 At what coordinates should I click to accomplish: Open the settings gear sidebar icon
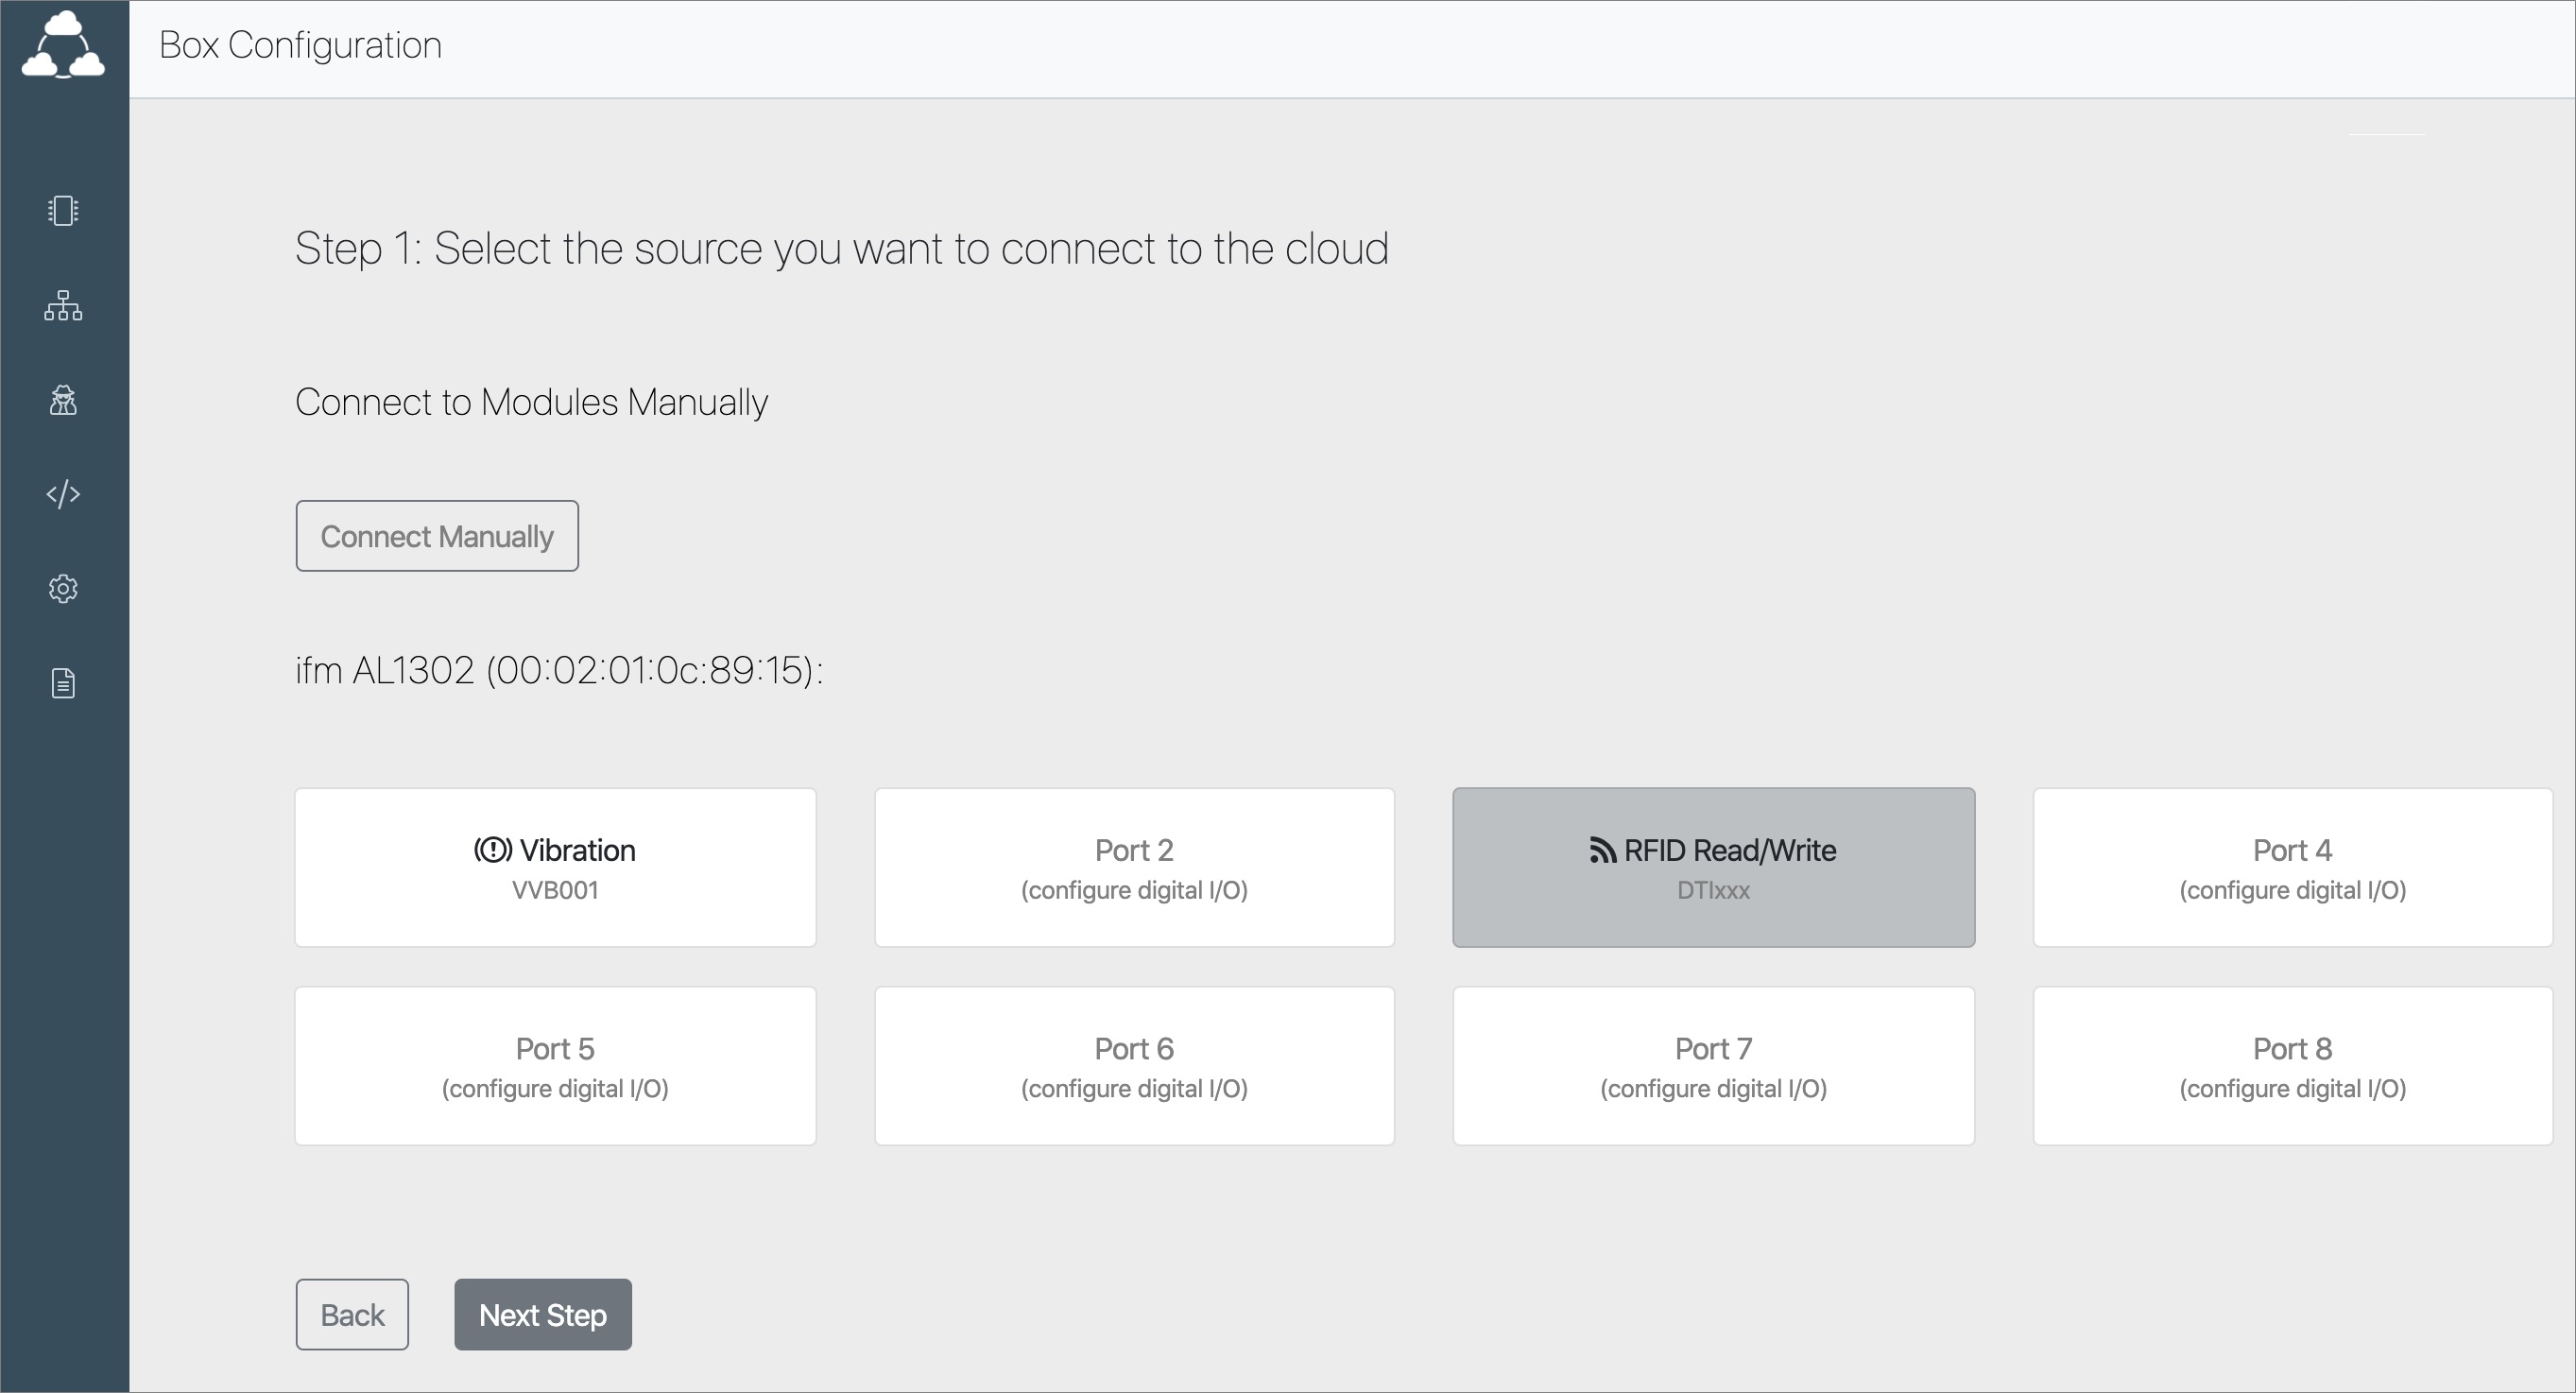[x=63, y=588]
